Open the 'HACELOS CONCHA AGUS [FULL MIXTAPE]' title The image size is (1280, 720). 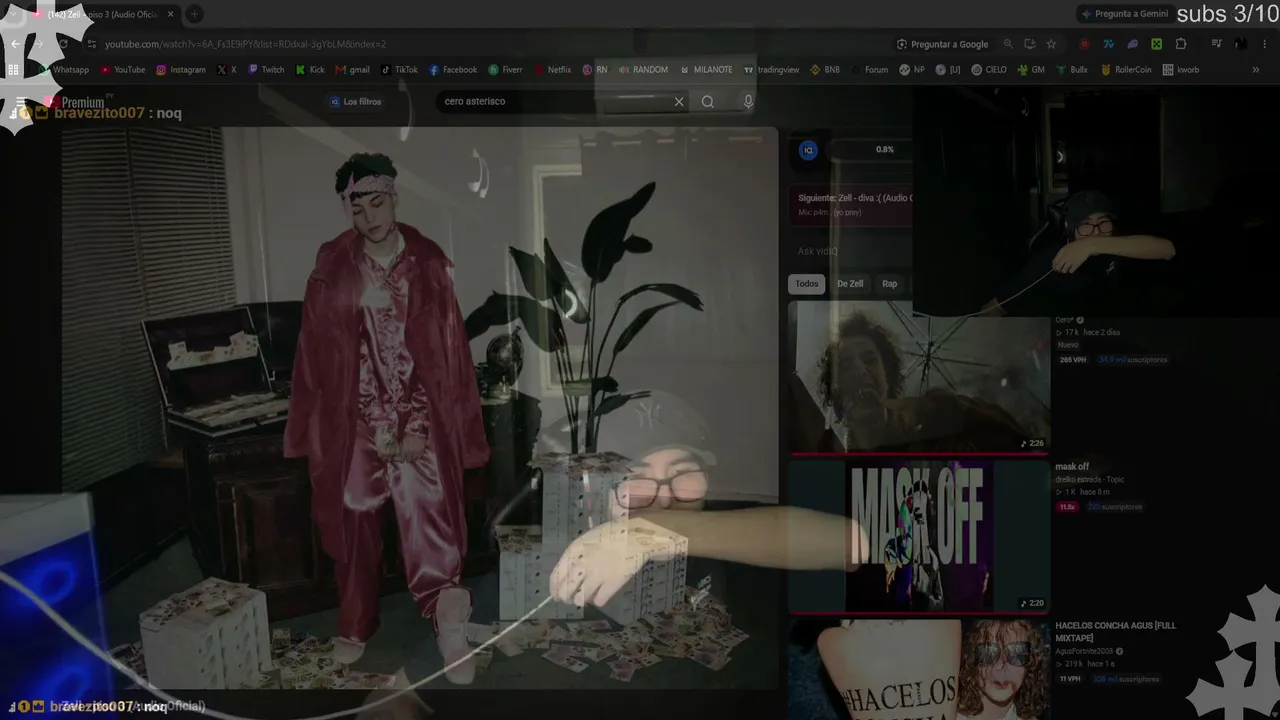click(x=1115, y=632)
